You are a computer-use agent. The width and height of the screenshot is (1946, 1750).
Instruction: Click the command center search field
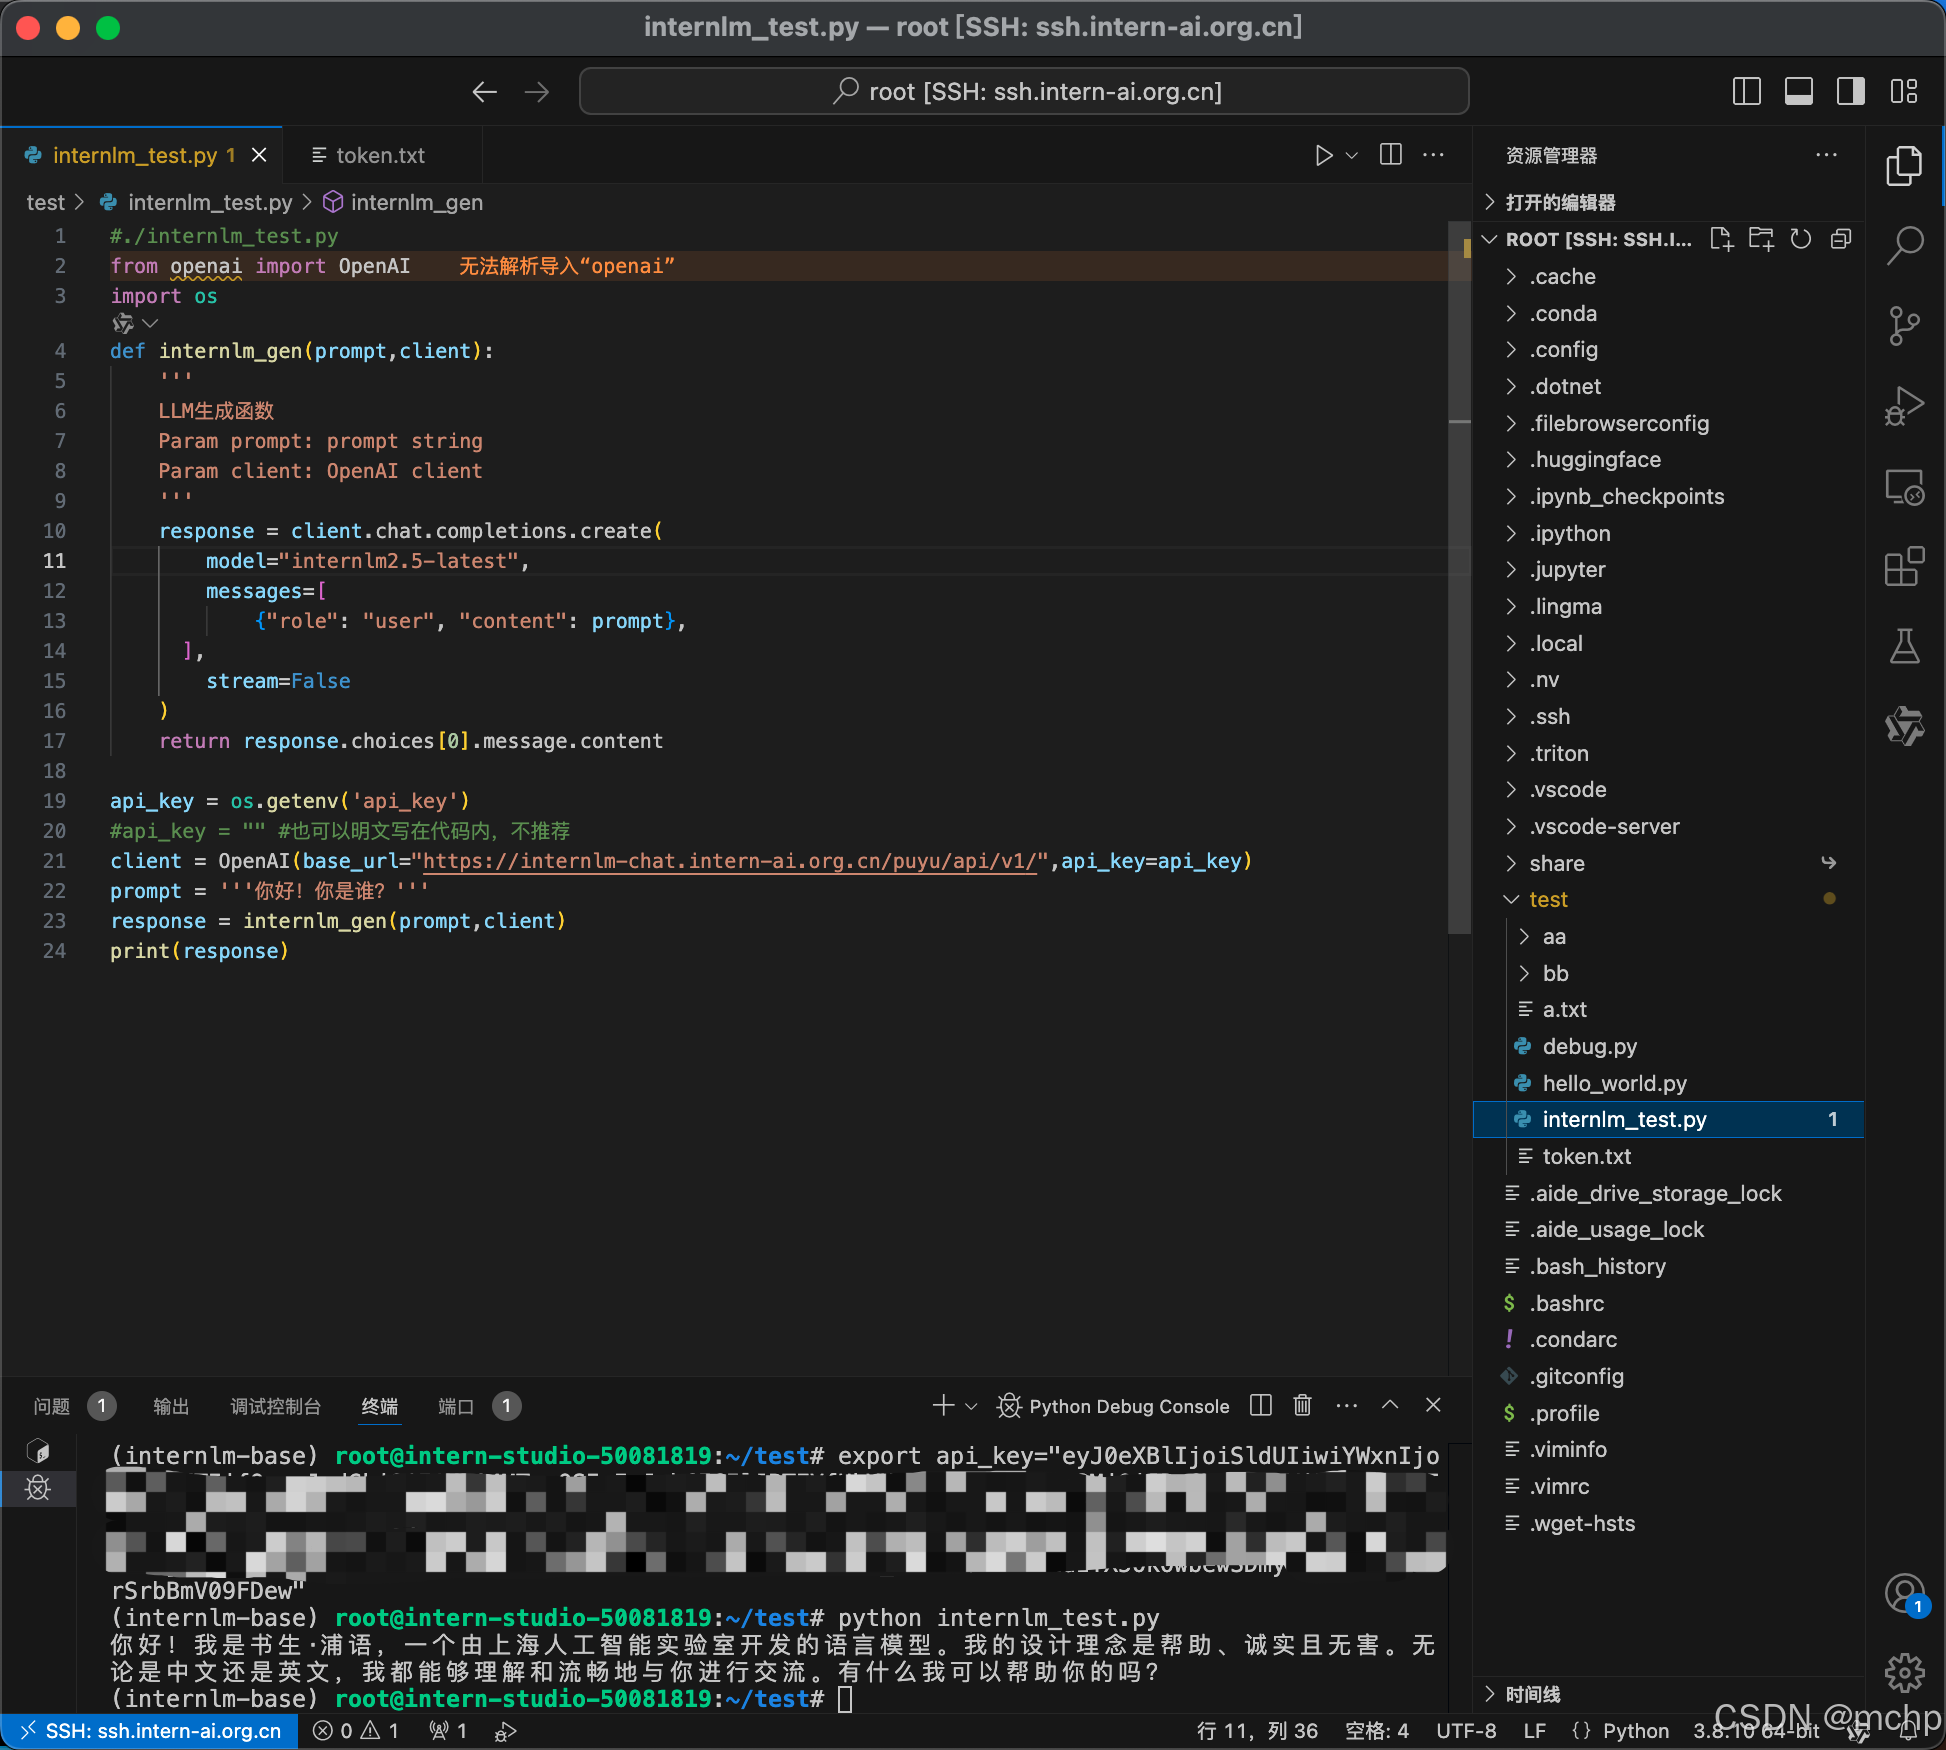1024,91
